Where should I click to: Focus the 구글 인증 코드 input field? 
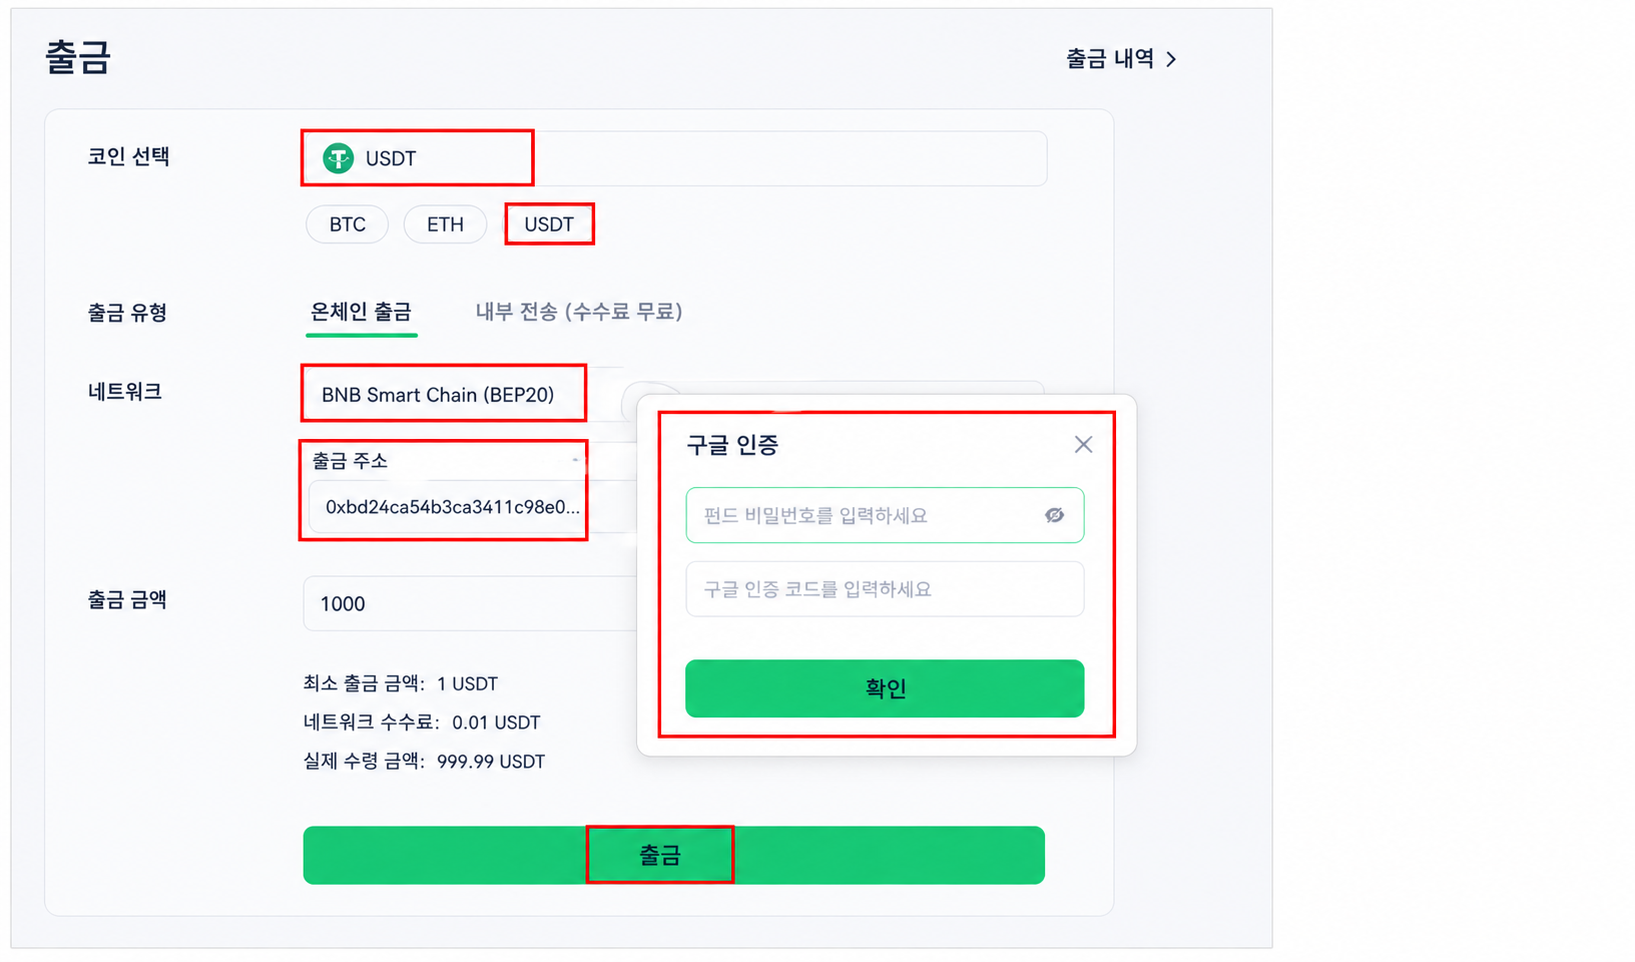(x=885, y=589)
